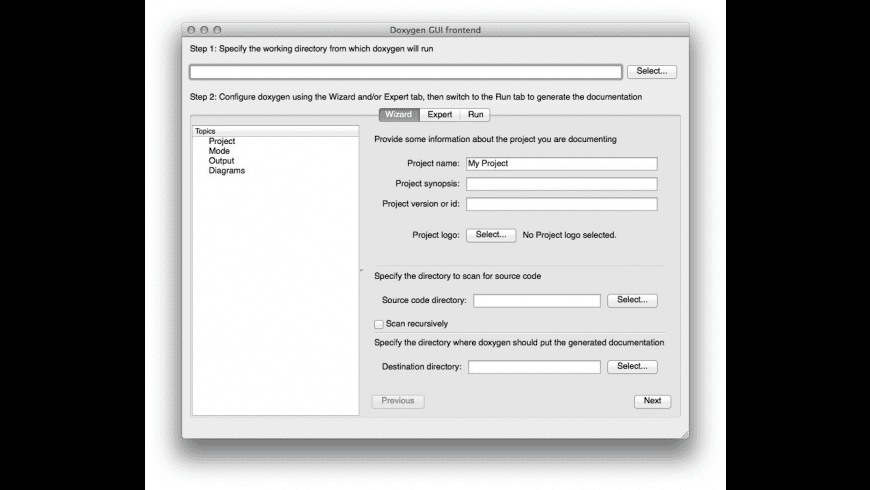Viewport: 870px width, 490px height.
Task: Click the Project name field
Action: [x=562, y=164]
